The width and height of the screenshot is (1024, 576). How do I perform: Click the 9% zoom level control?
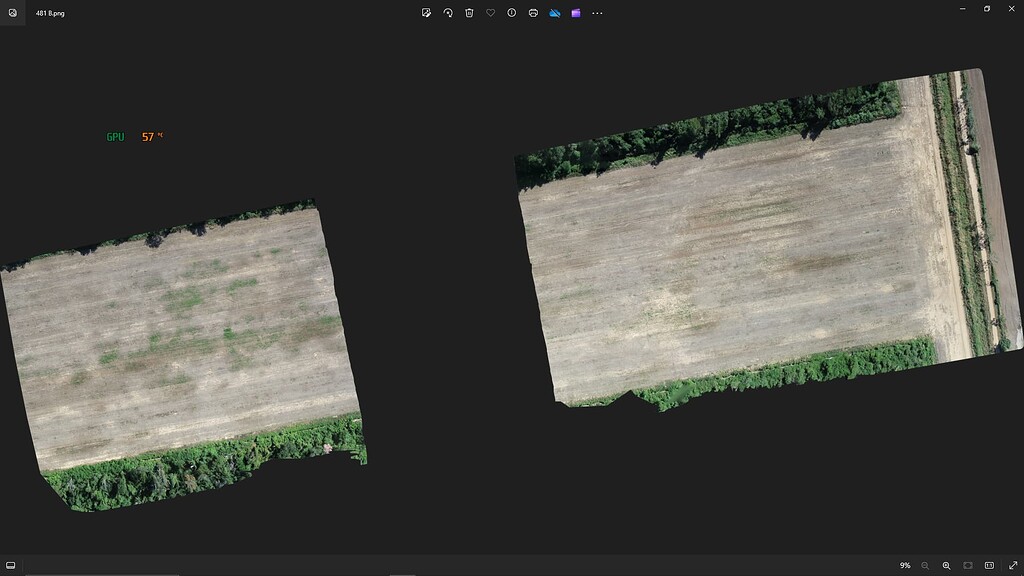coord(903,566)
